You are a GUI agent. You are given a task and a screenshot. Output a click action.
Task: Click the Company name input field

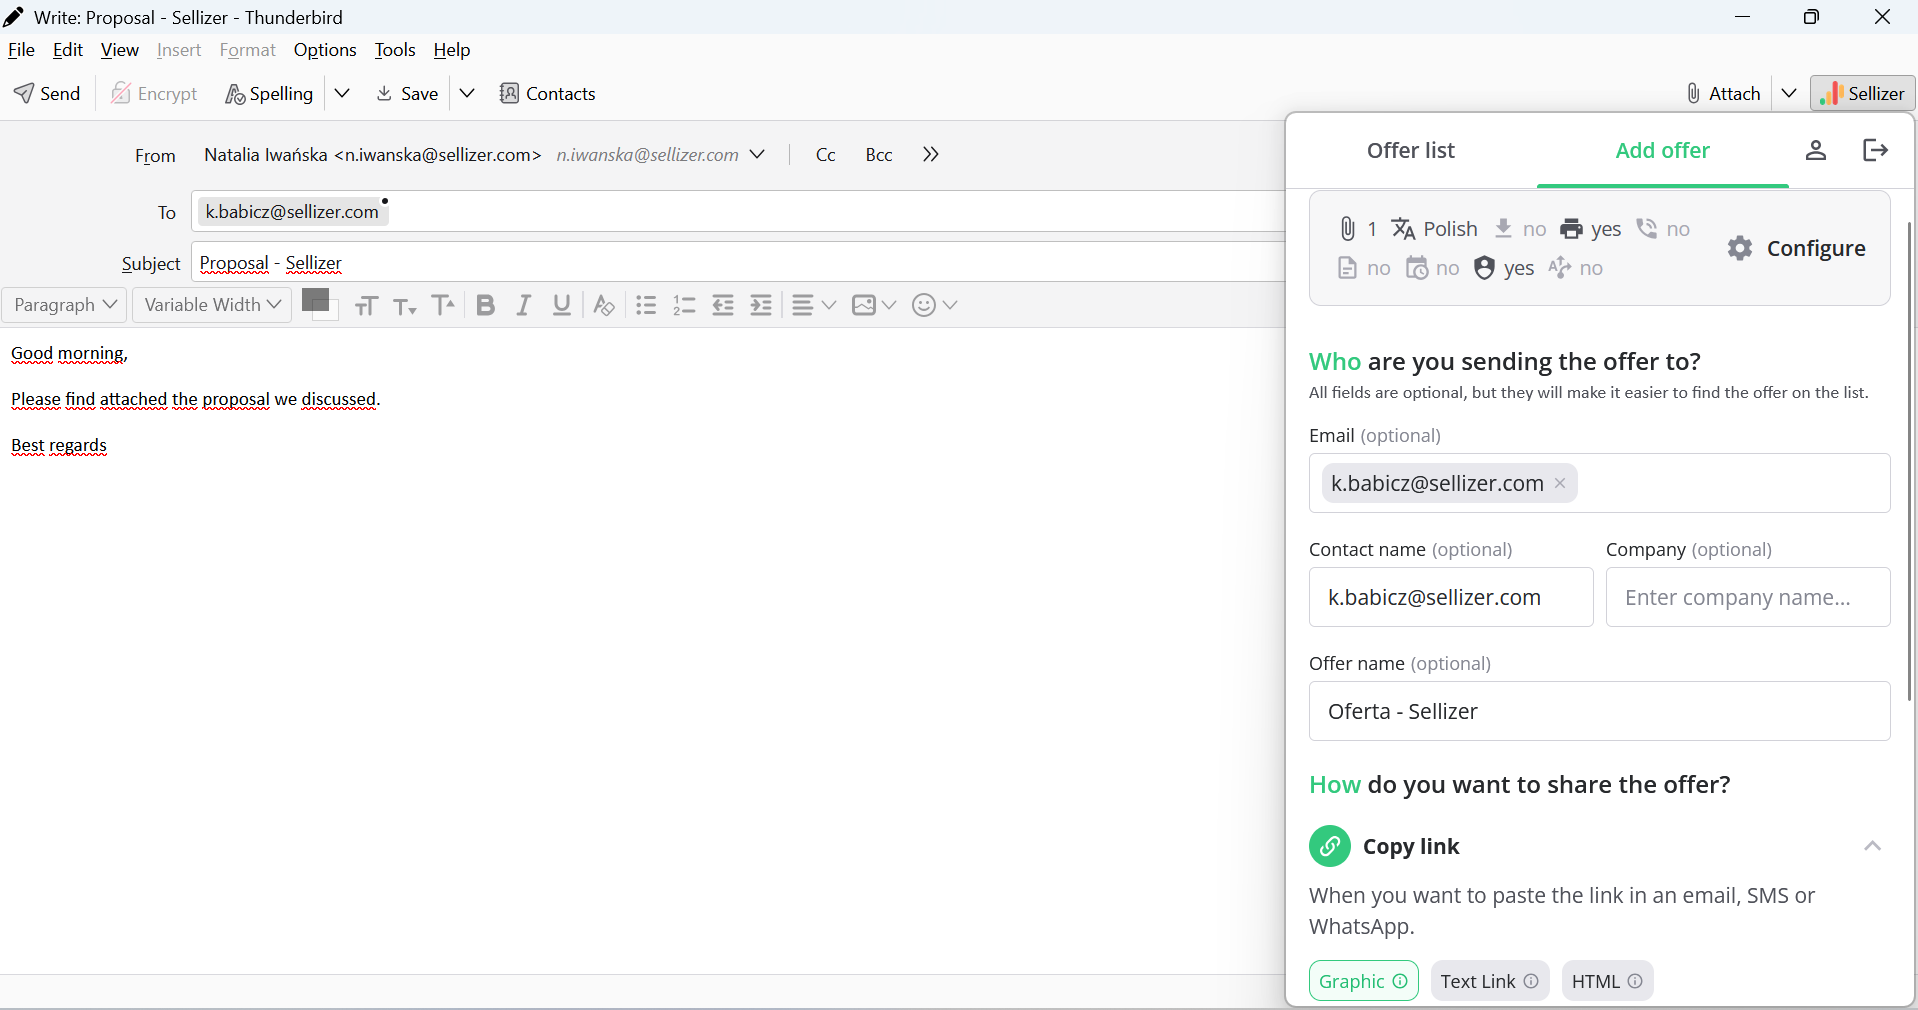click(x=1748, y=597)
